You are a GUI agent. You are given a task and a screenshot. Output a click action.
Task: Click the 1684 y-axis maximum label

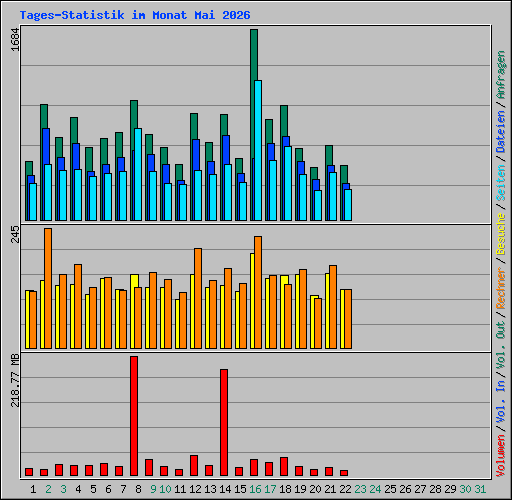click(15, 40)
